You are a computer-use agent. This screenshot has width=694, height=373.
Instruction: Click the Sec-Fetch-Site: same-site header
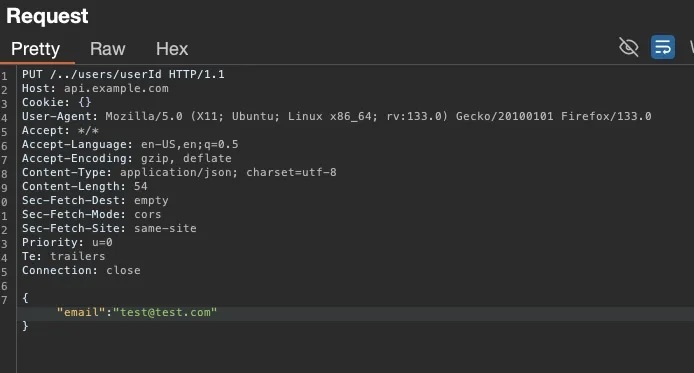point(109,228)
